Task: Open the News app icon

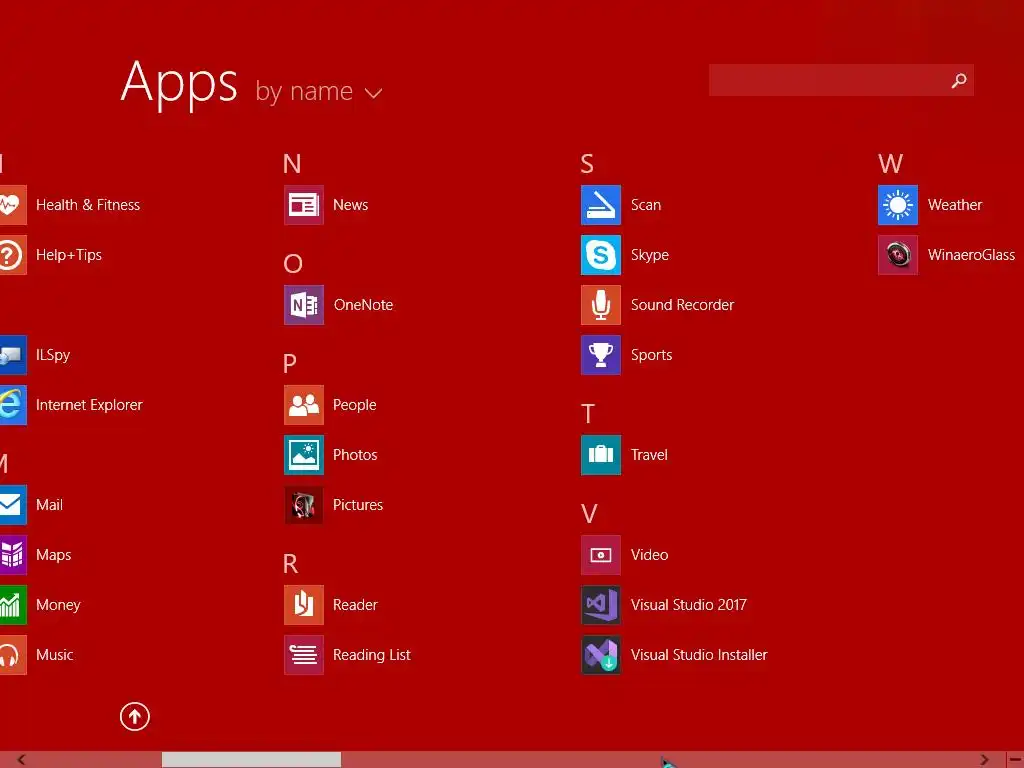Action: coord(304,205)
